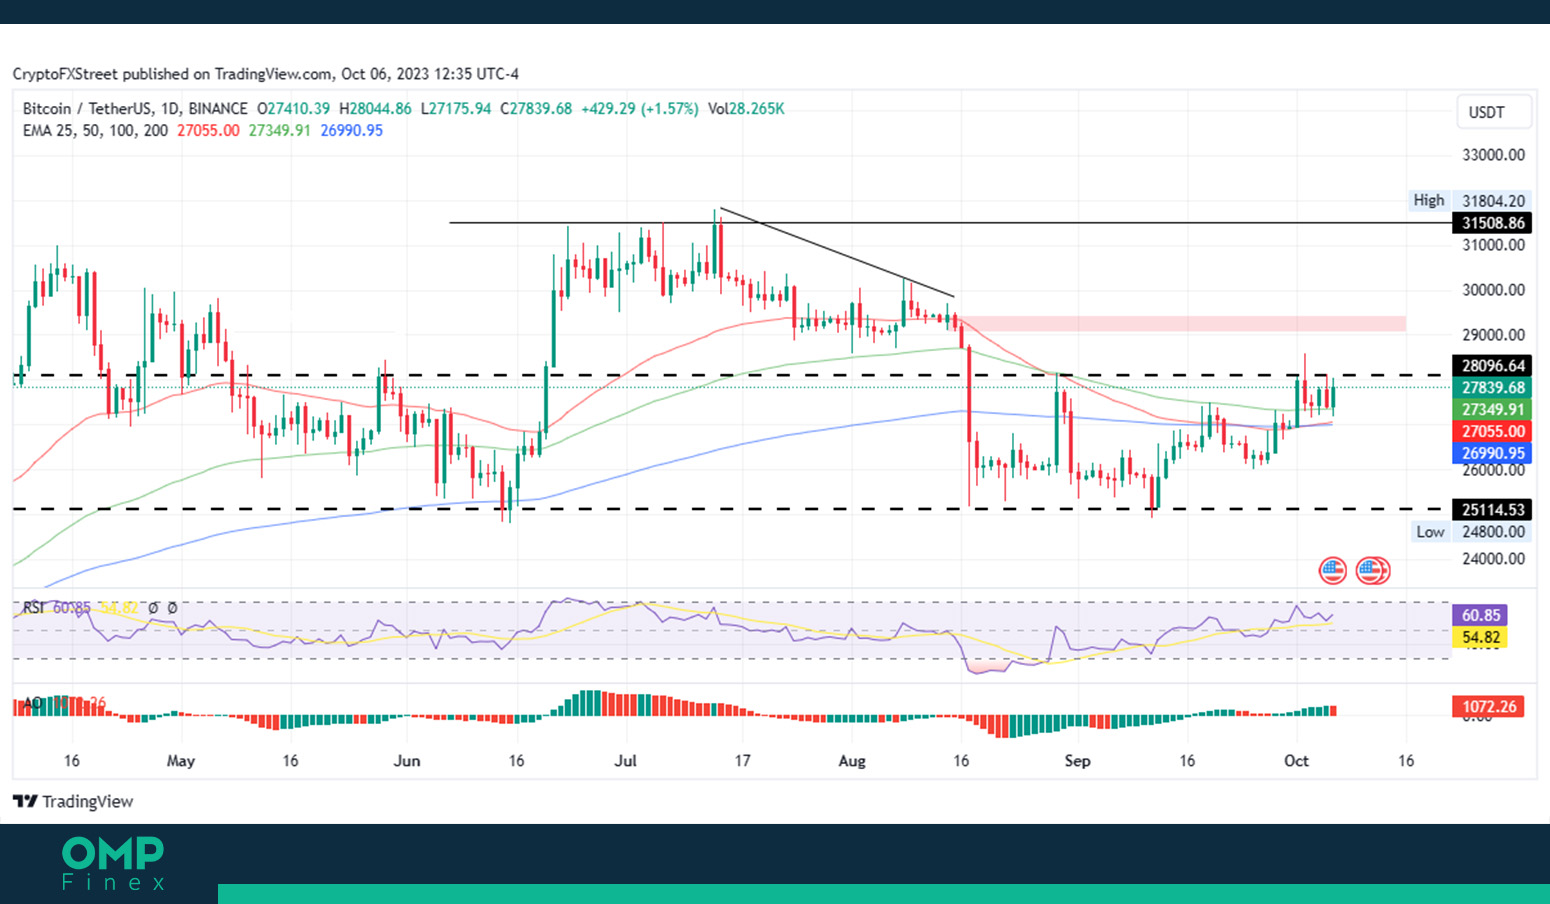Image resolution: width=1550 pixels, height=904 pixels.
Task: Click the 26000.00 price axis tick
Action: 1493,470
